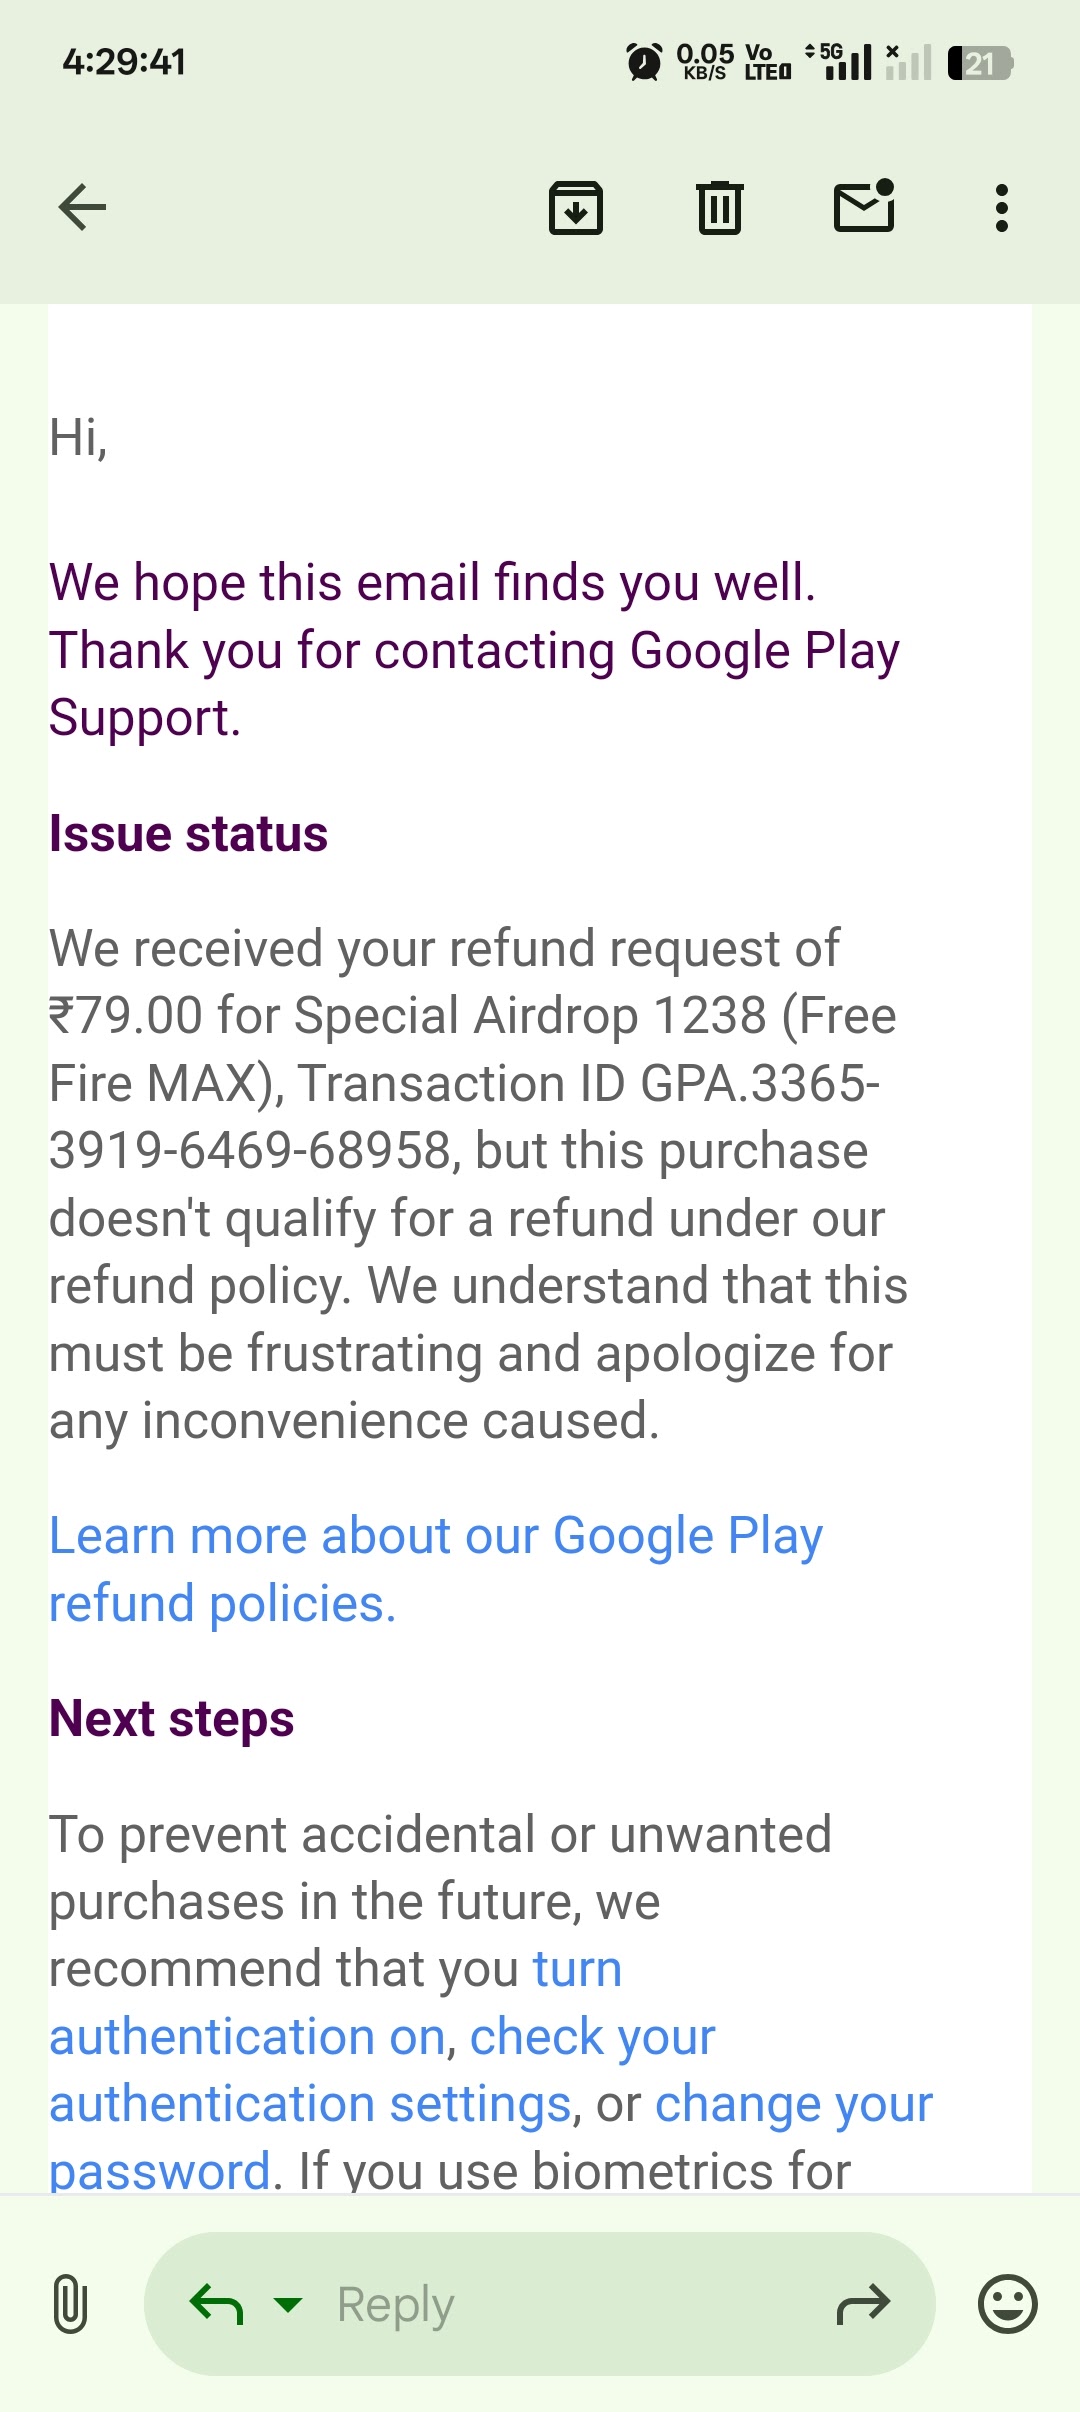Expand the reply options dropdown arrow
Viewport: 1080px width, 2412px height.
(288, 2304)
